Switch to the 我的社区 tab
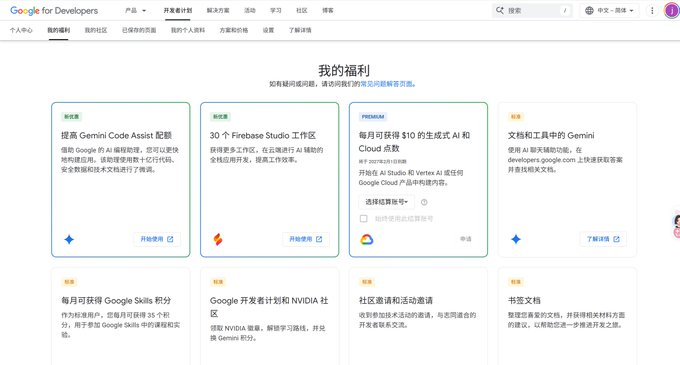 click(96, 30)
